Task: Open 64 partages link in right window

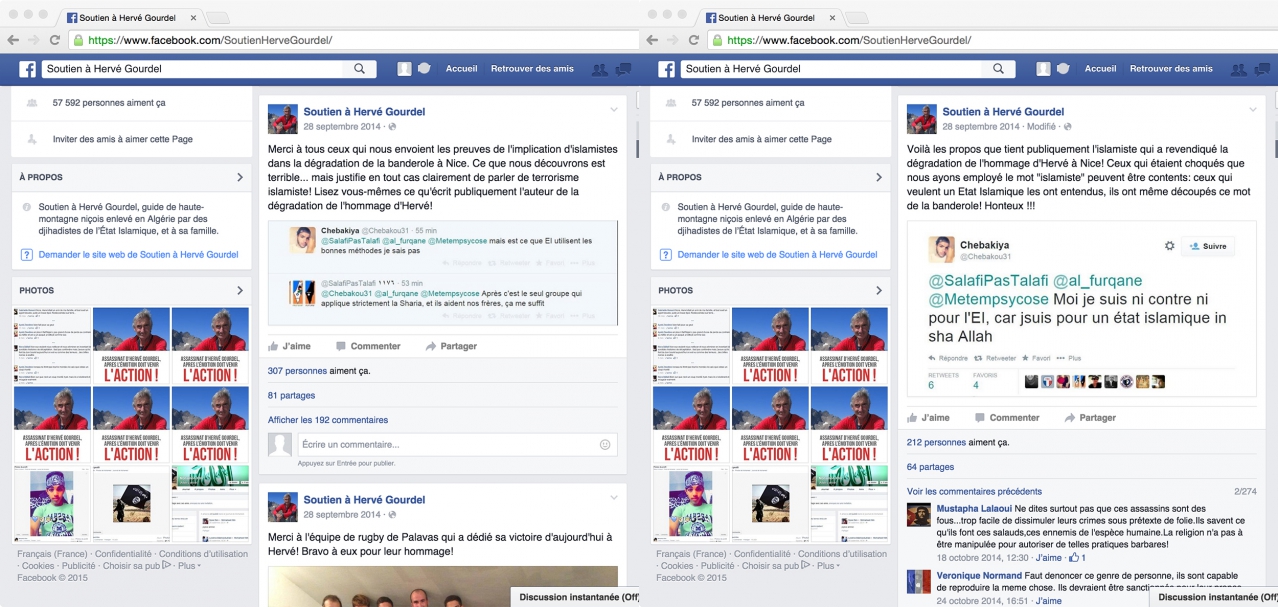Action: (x=930, y=467)
